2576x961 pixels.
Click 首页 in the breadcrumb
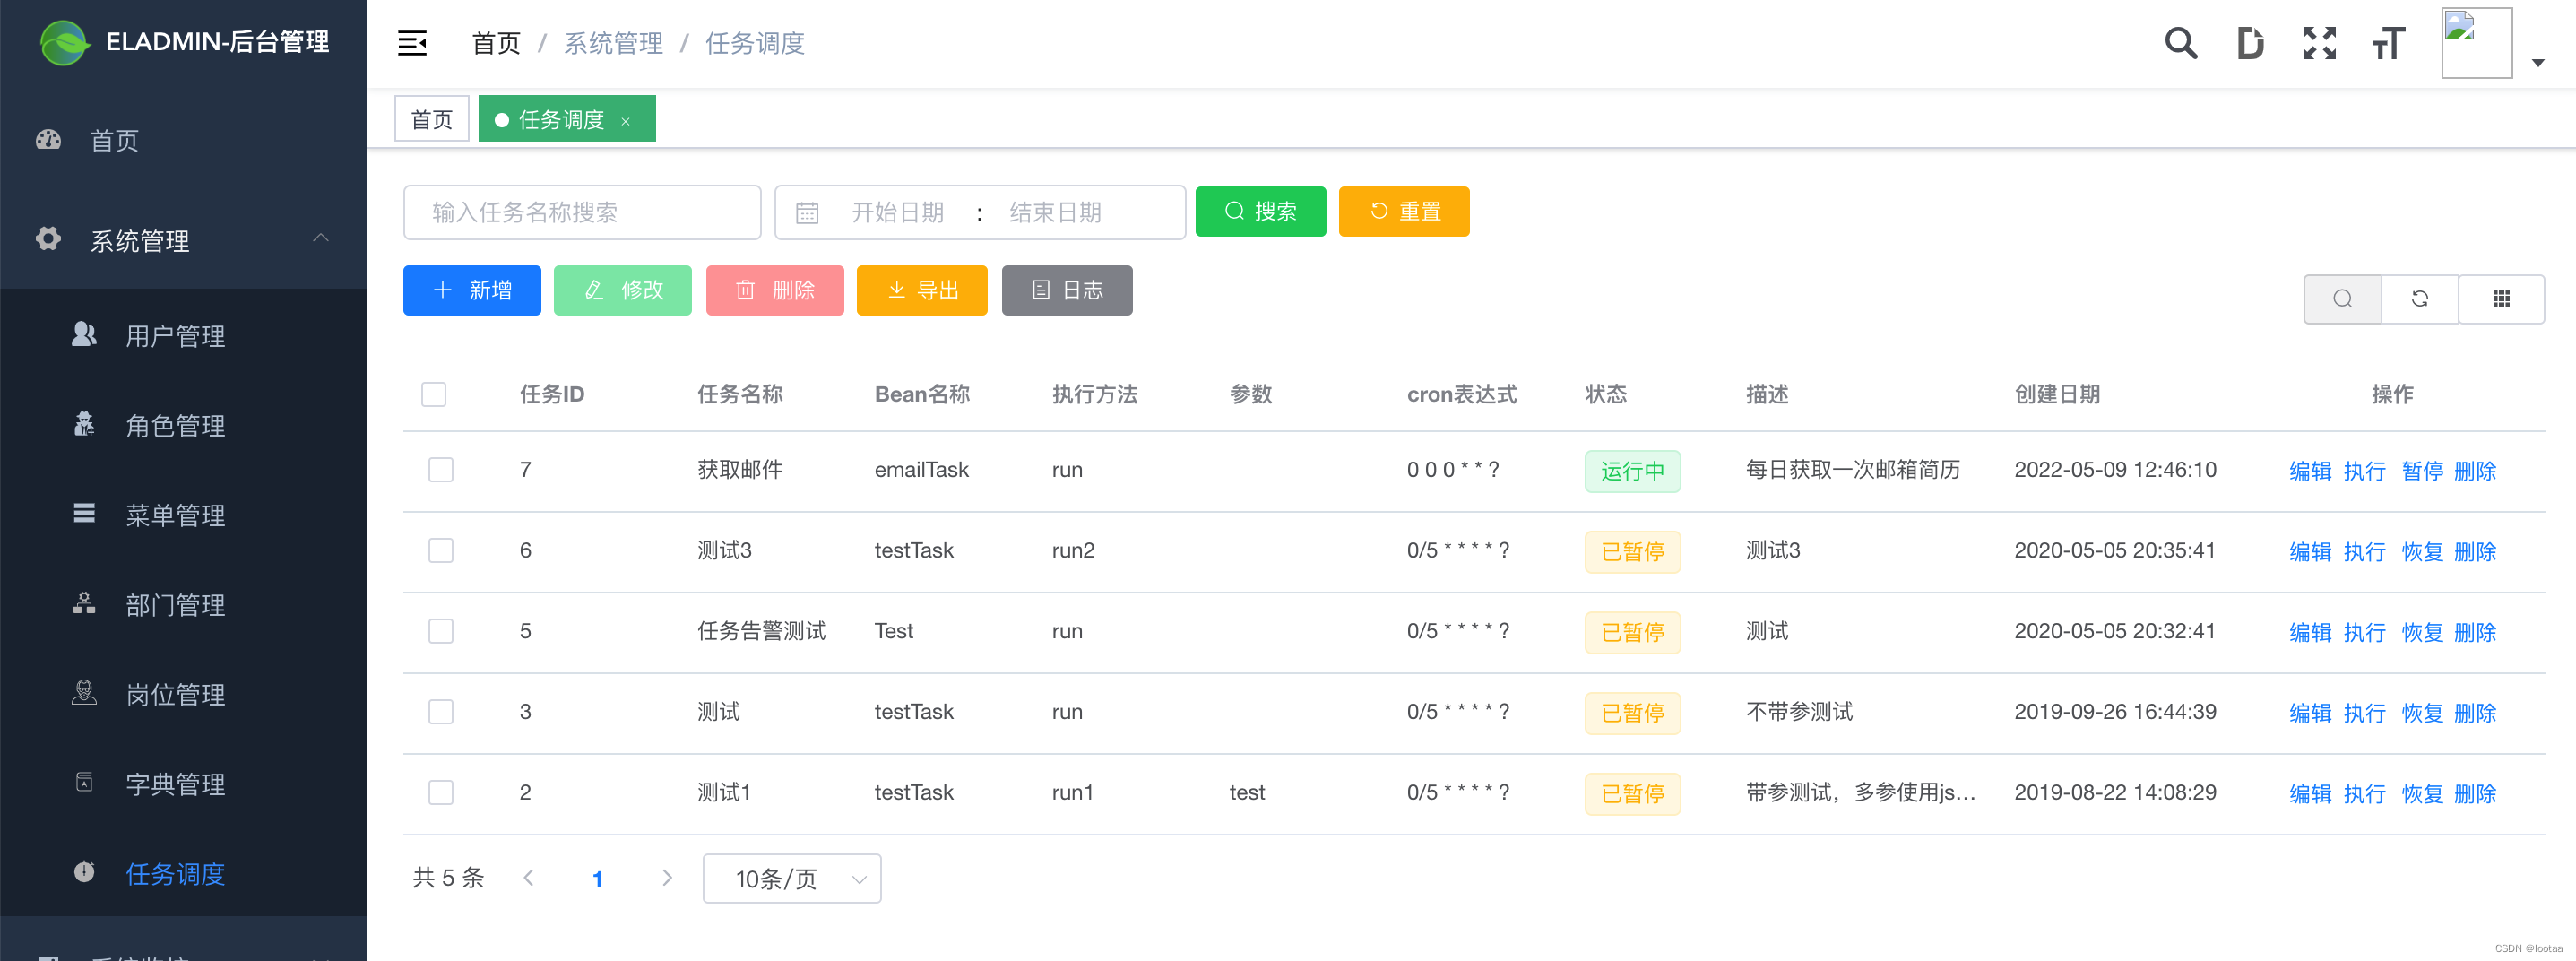click(496, 43)
